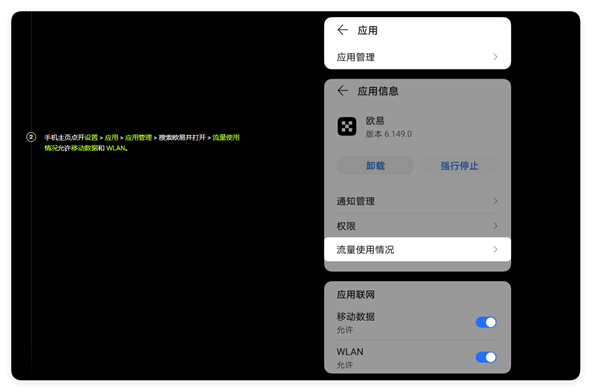This screenshot has width=591, height=391.
Task: Open 通知管理 settings
Action: 417,201
